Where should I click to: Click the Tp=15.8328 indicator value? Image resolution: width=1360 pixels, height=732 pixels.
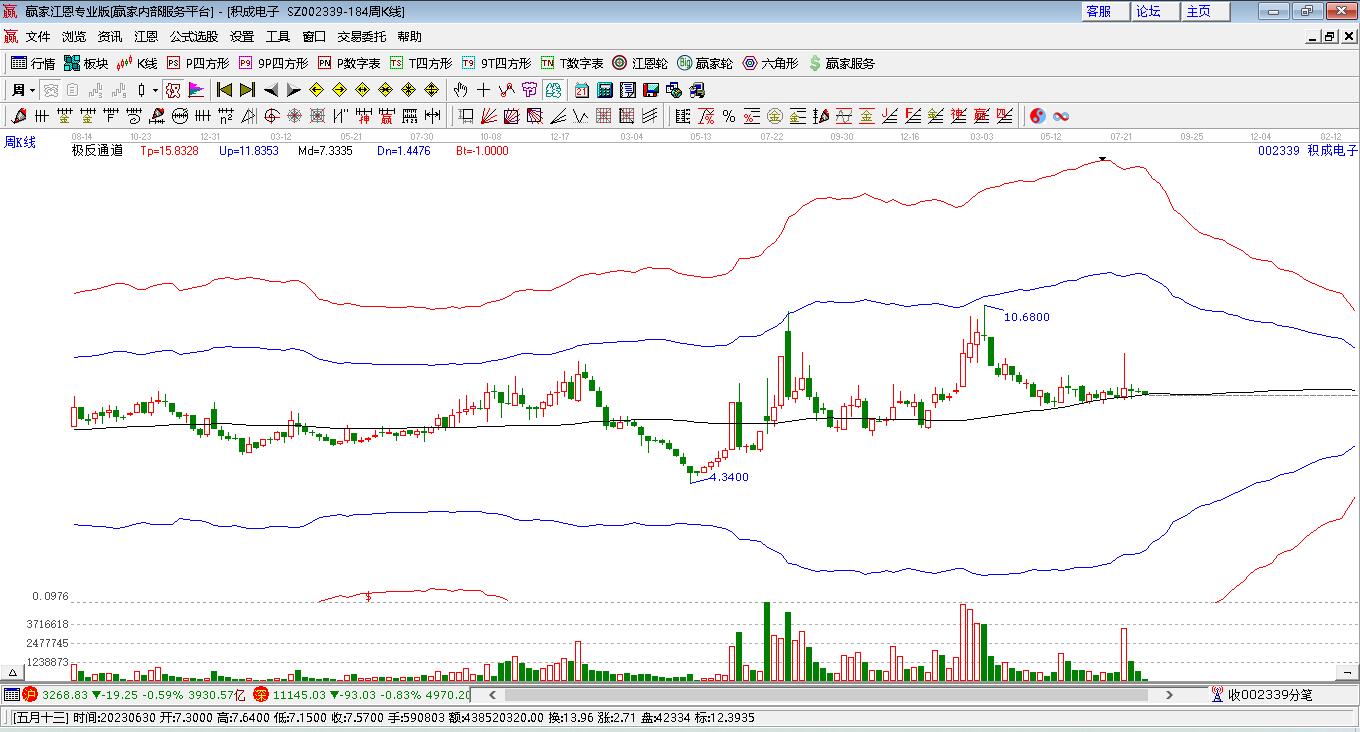tap(169, 151)
